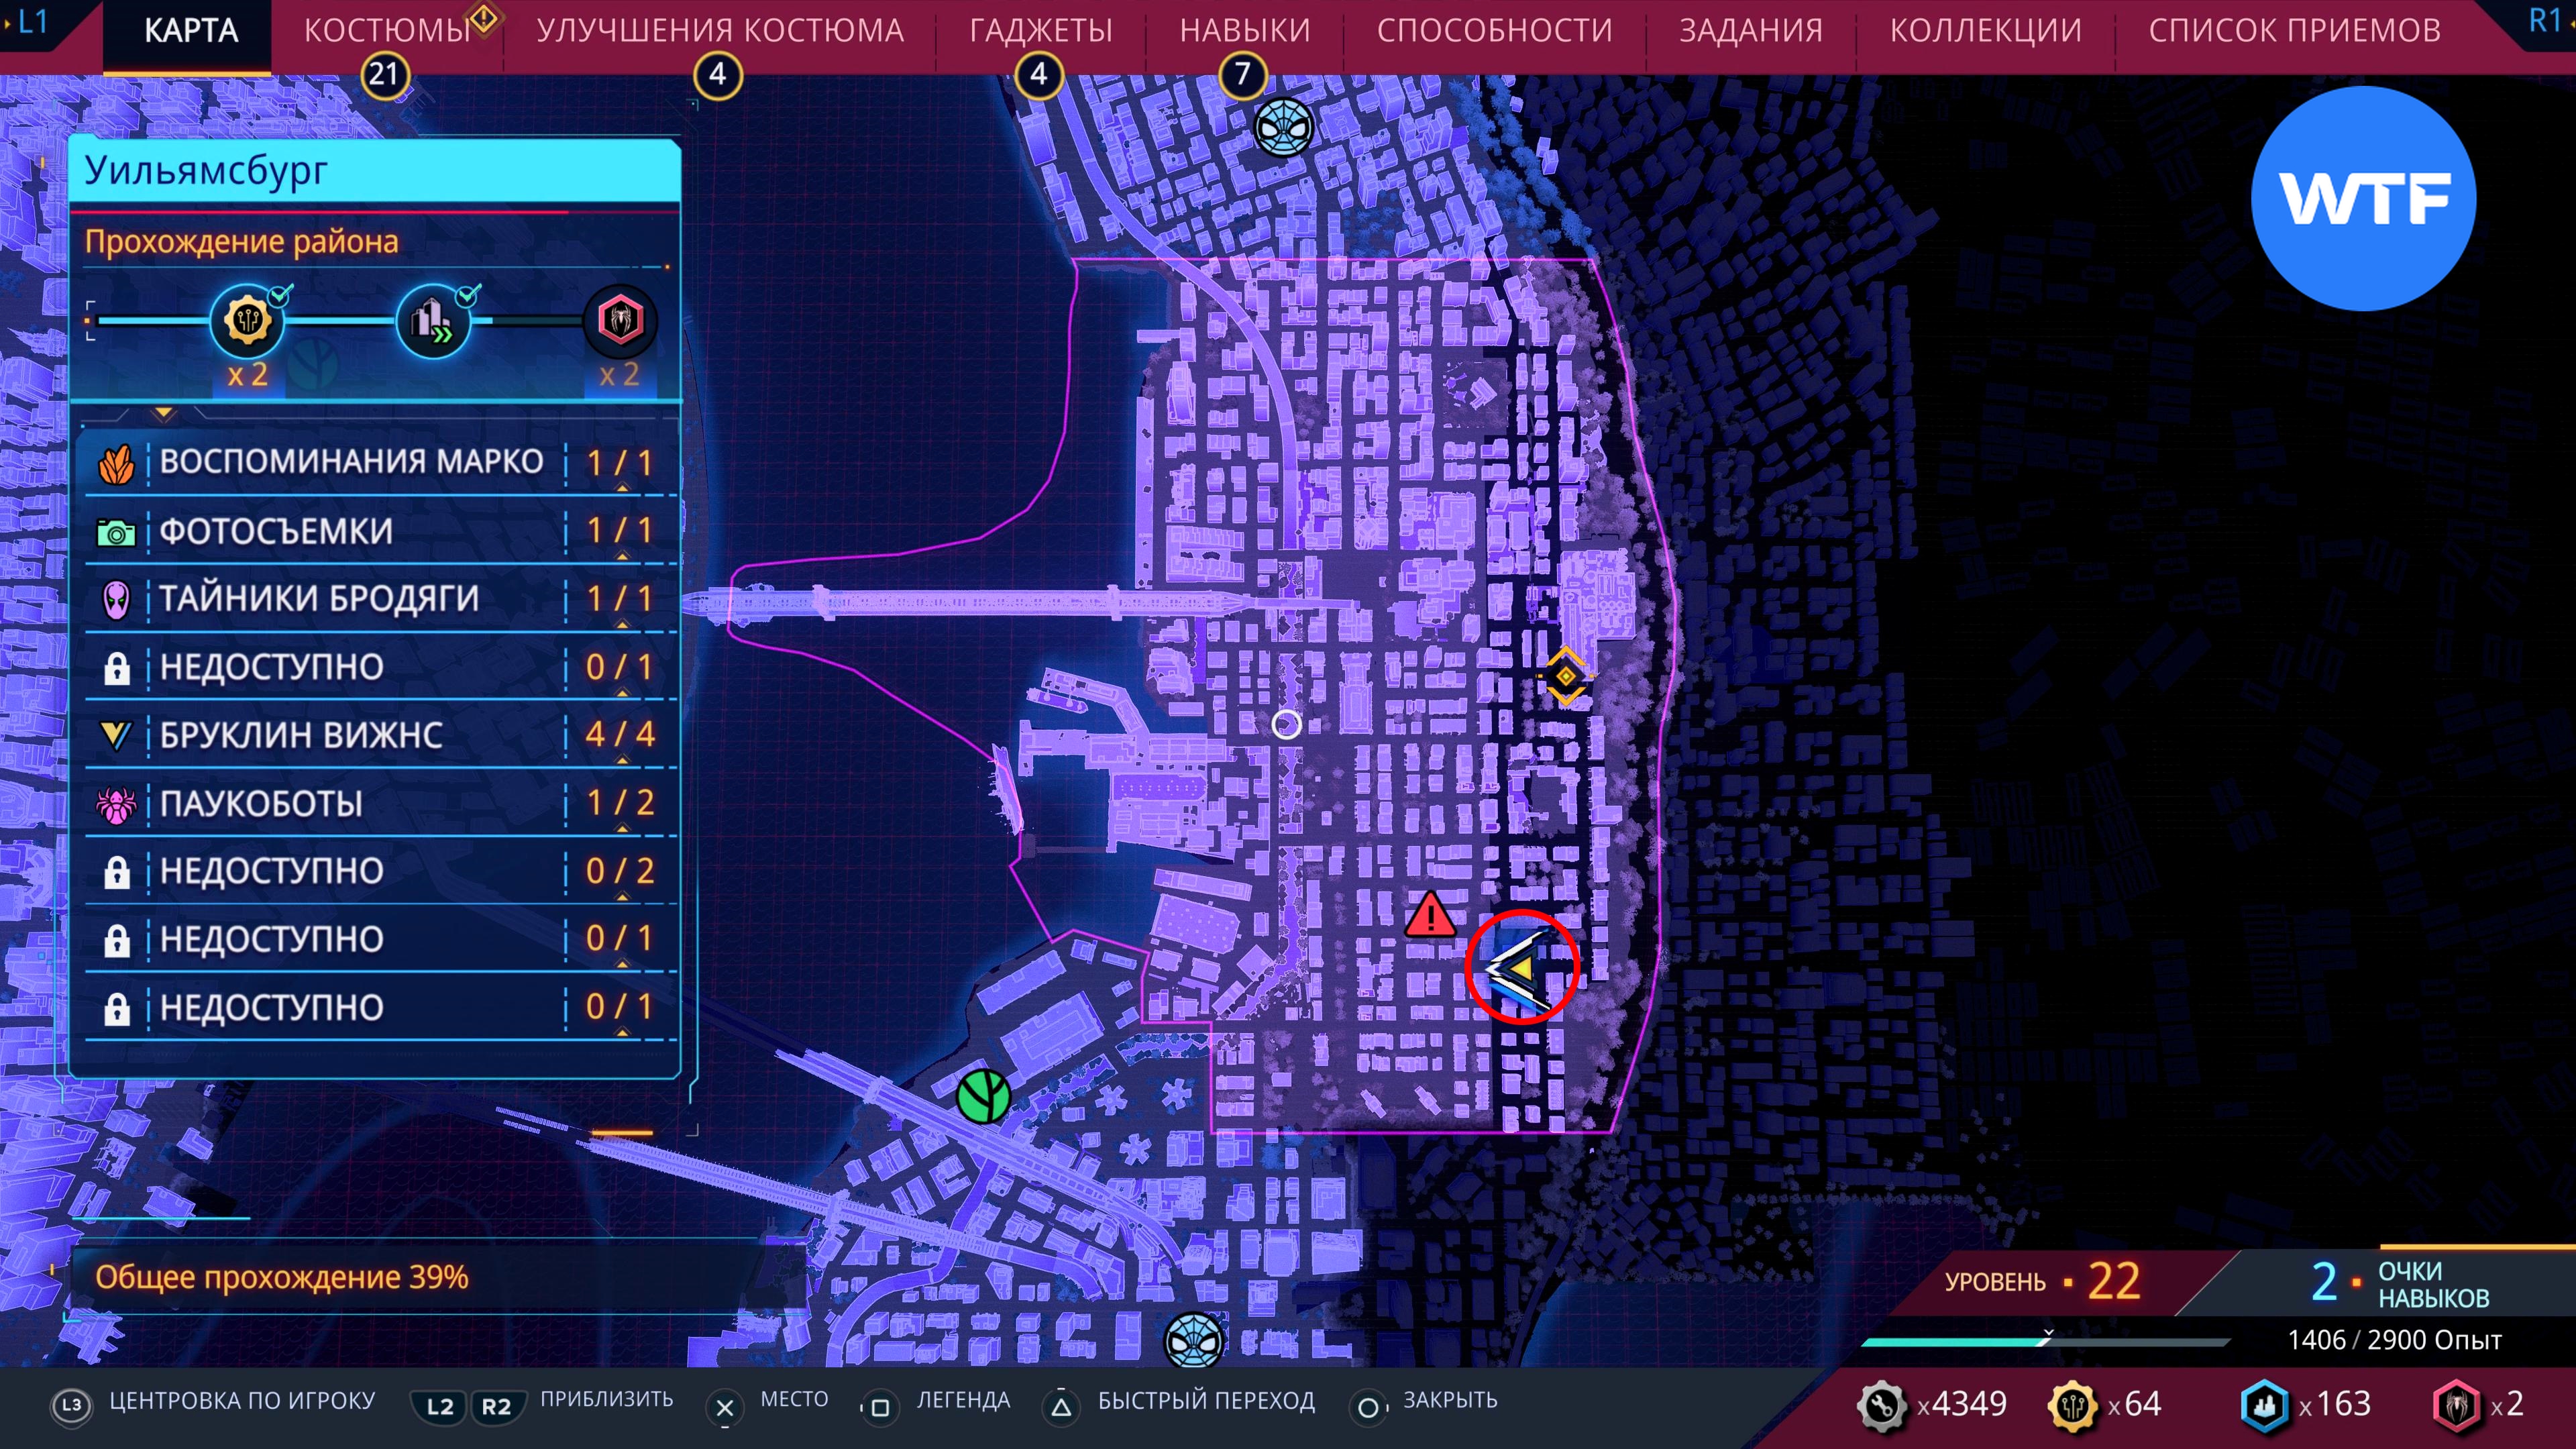Click the white circle map cursor
This screenshot has height=1449, width=2576.
click(x=1286, y=724)
